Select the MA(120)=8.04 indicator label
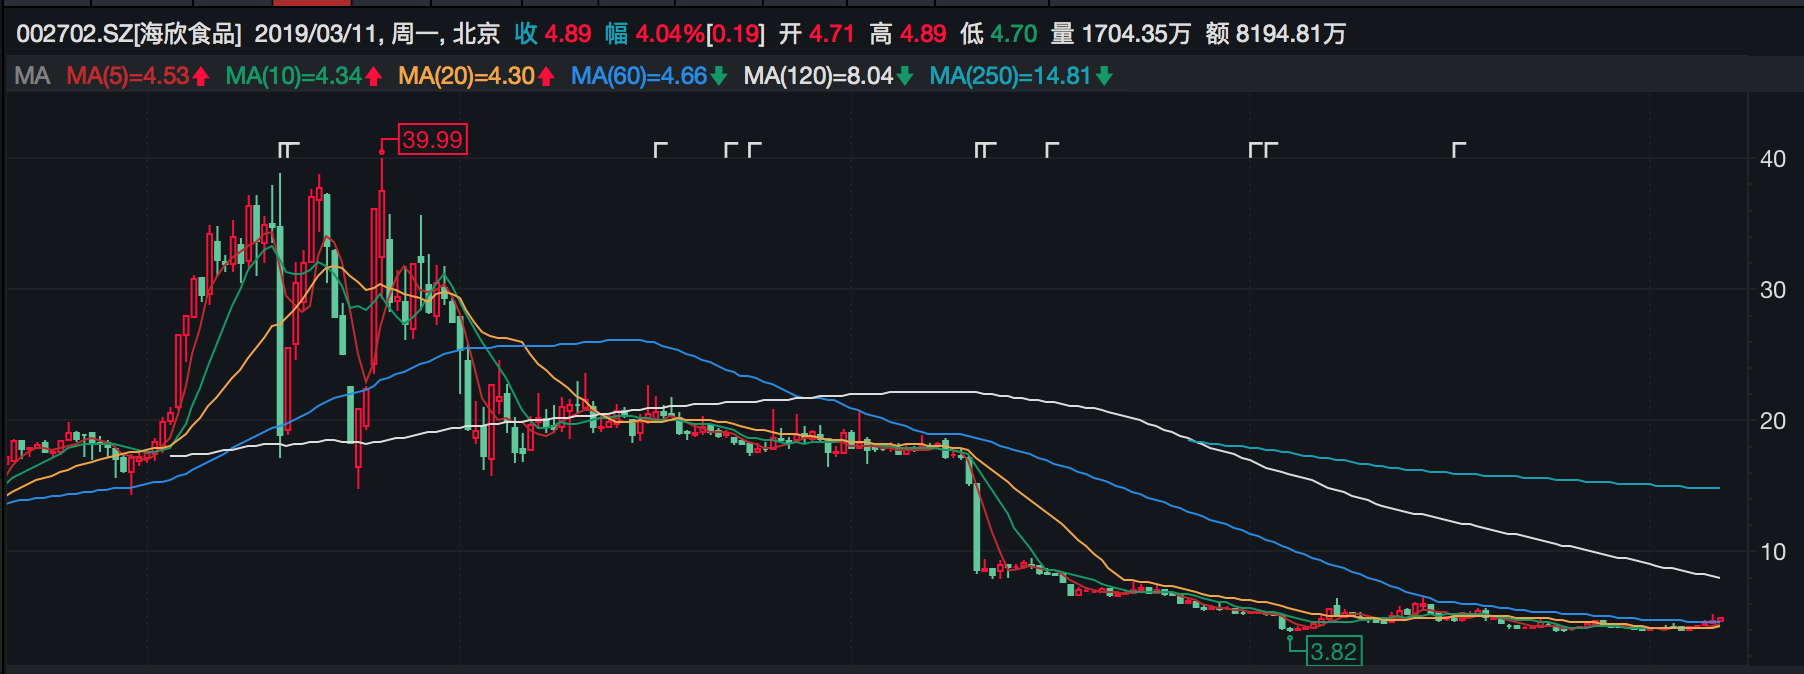This screenshot has width=1804, height=674. (818, 77)
